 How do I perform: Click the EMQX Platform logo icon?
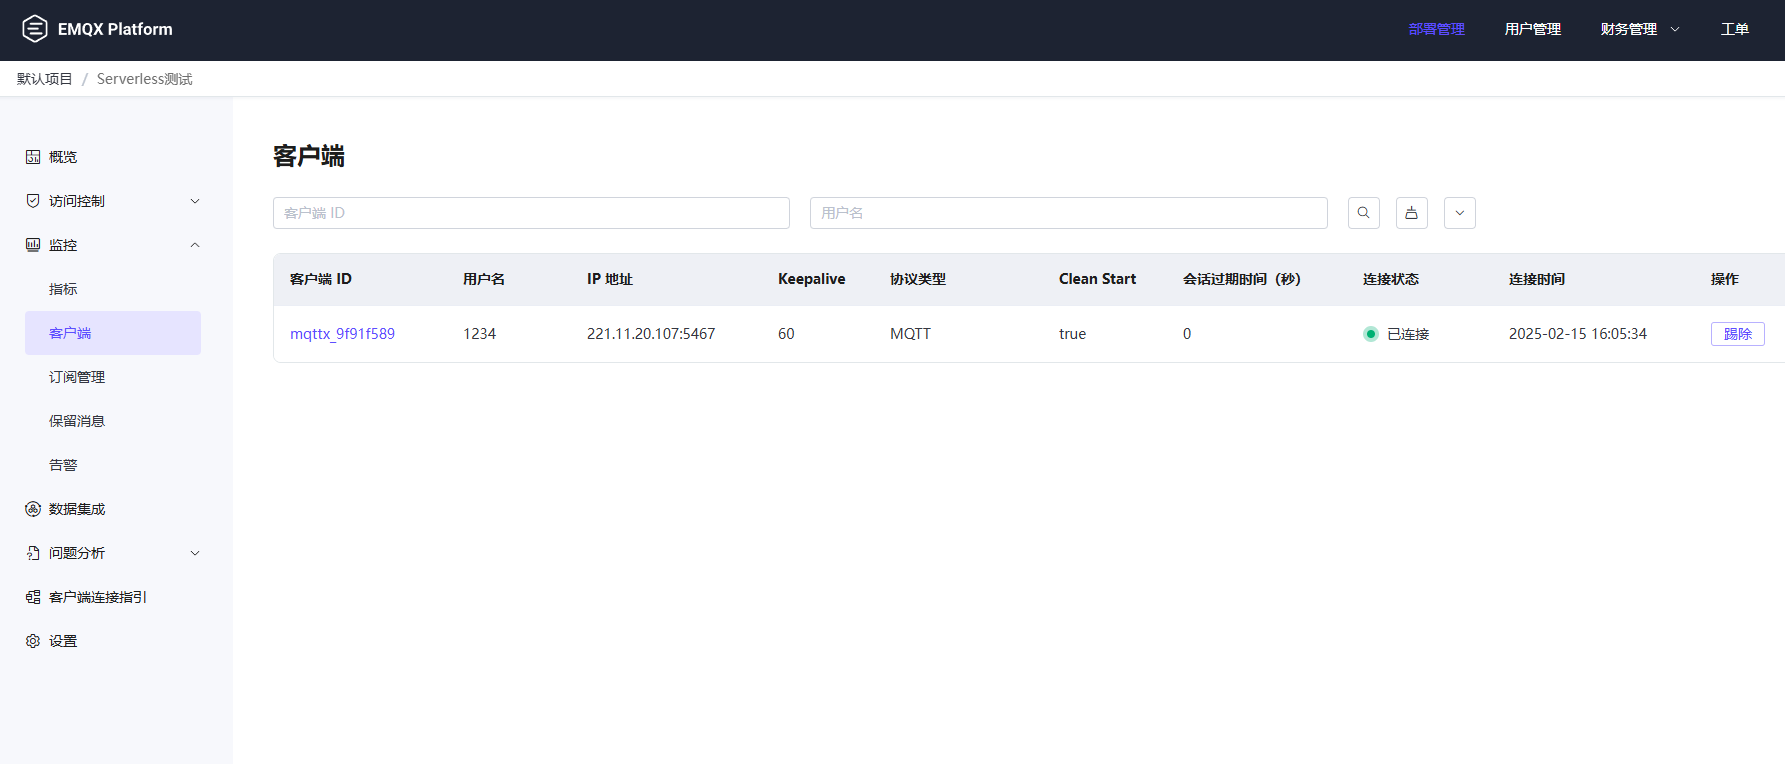click(35, 29)
